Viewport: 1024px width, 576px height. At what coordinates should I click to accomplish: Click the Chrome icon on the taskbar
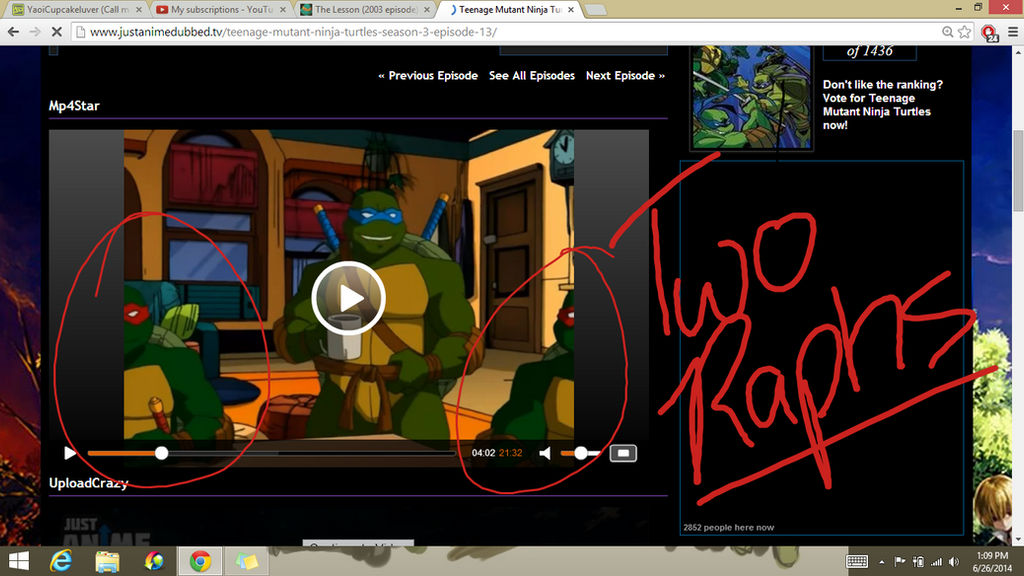[x=200, y=561]
